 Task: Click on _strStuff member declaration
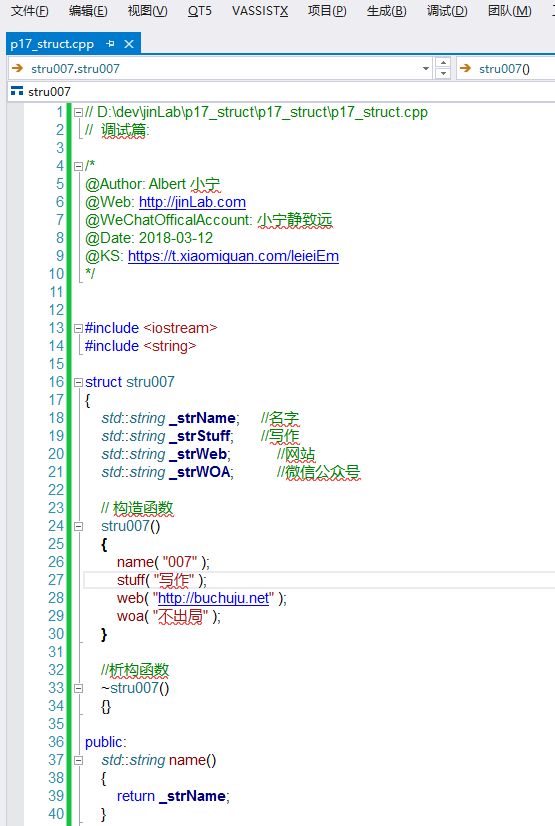click(x=200, y=436)
